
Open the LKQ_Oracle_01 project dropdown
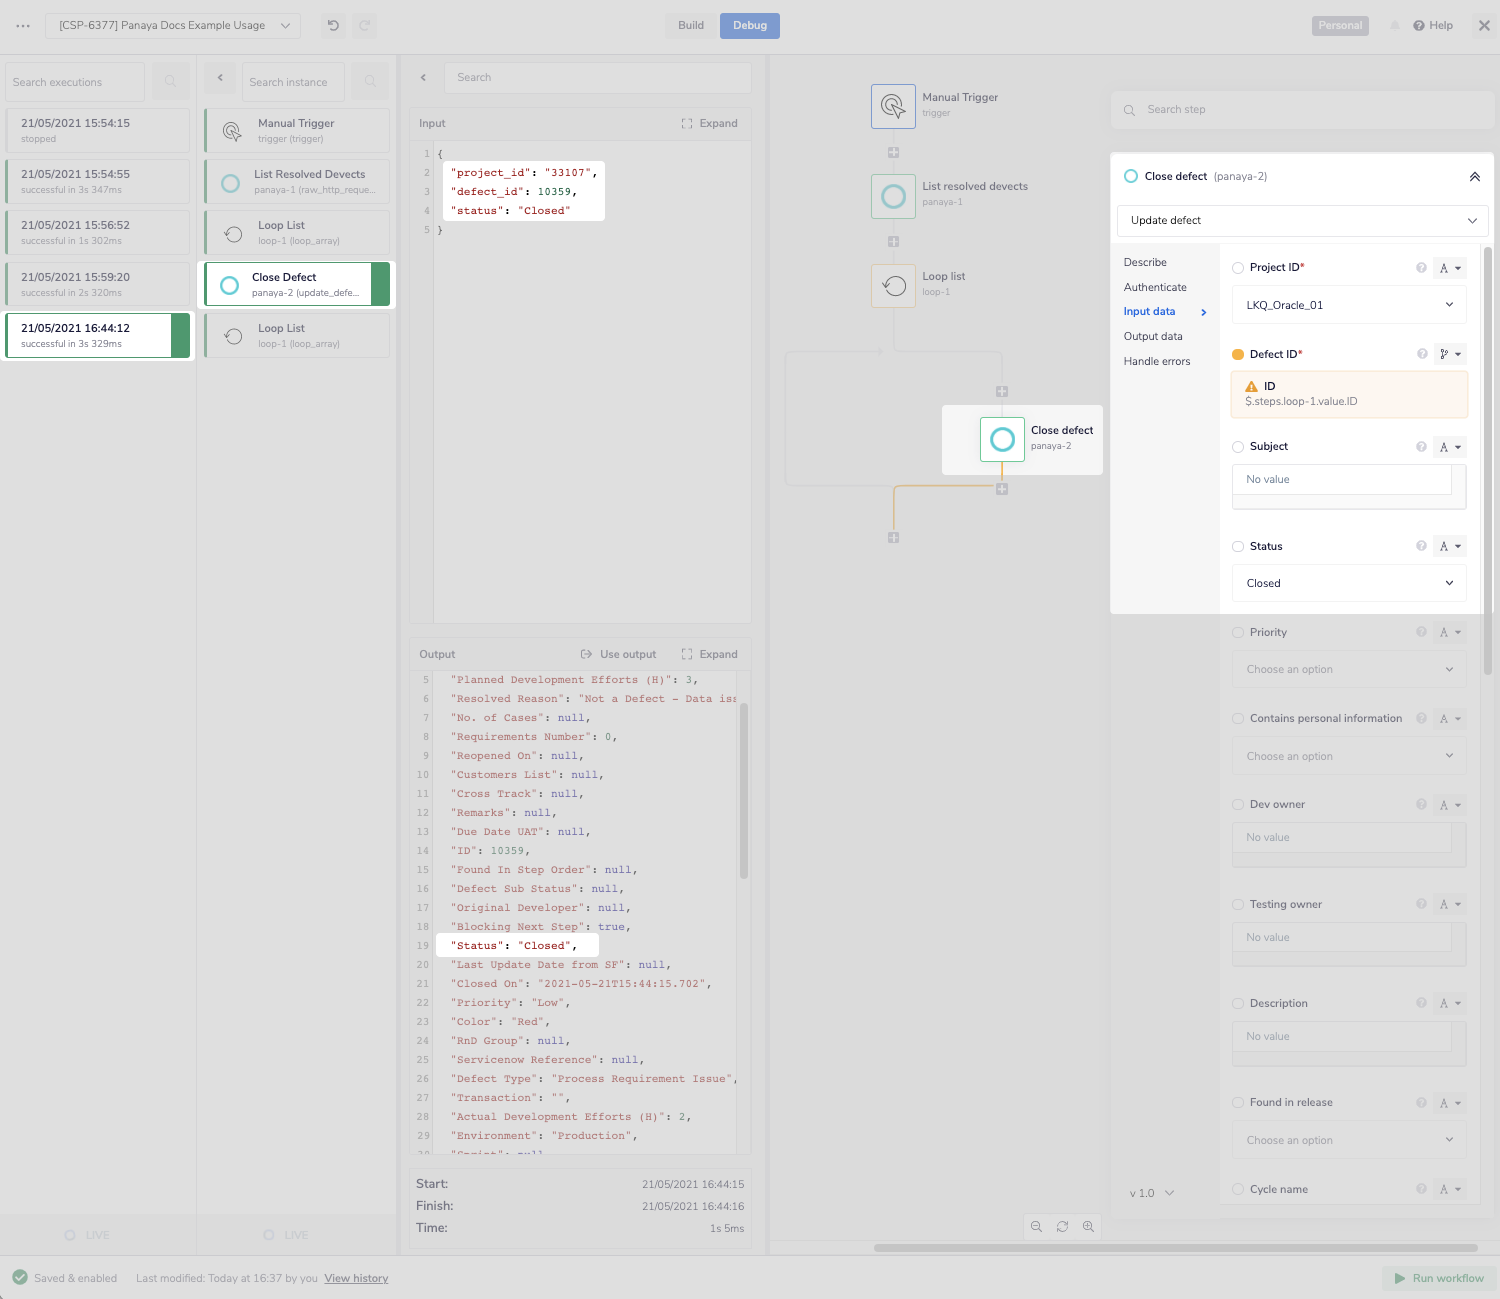pos(1348,305)
